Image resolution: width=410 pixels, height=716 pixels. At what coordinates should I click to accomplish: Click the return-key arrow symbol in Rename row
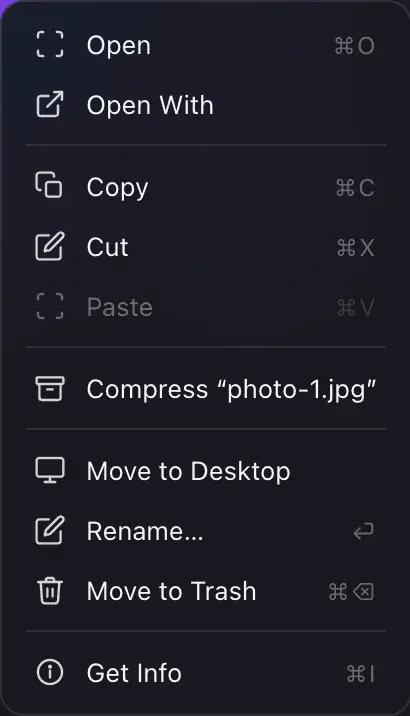[363, 531]
